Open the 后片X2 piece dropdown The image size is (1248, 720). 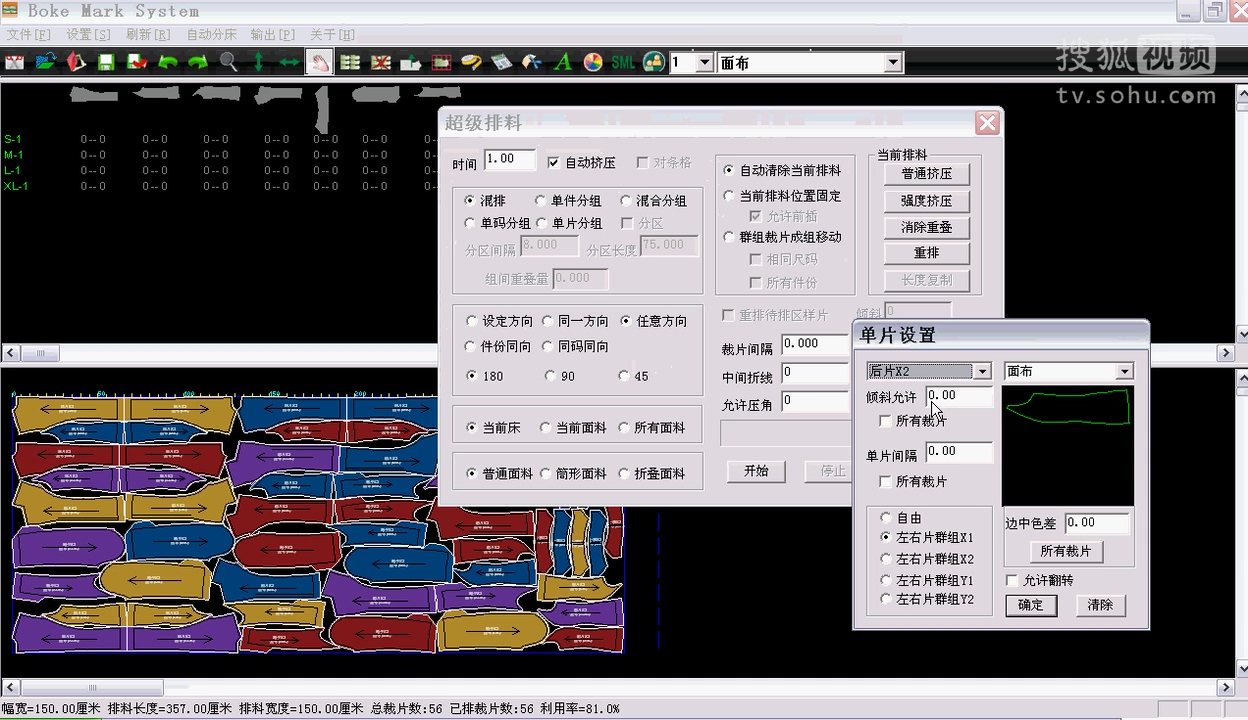(x=983, y=370)
